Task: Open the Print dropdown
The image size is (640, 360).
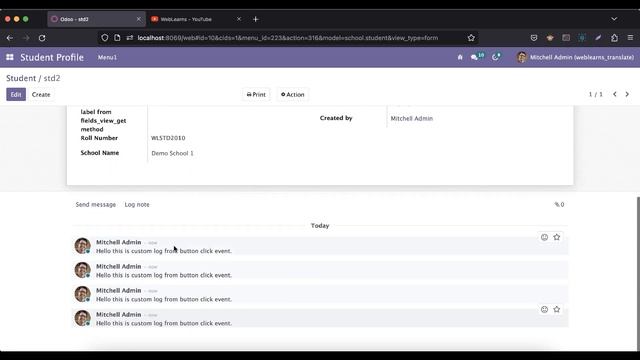Action: pyautogui.click(x=256, y=94)
